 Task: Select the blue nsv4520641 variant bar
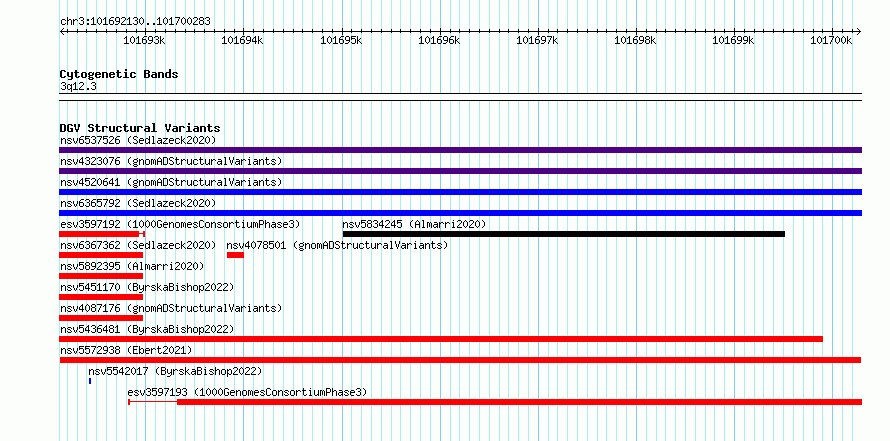(x=460, y=192)
